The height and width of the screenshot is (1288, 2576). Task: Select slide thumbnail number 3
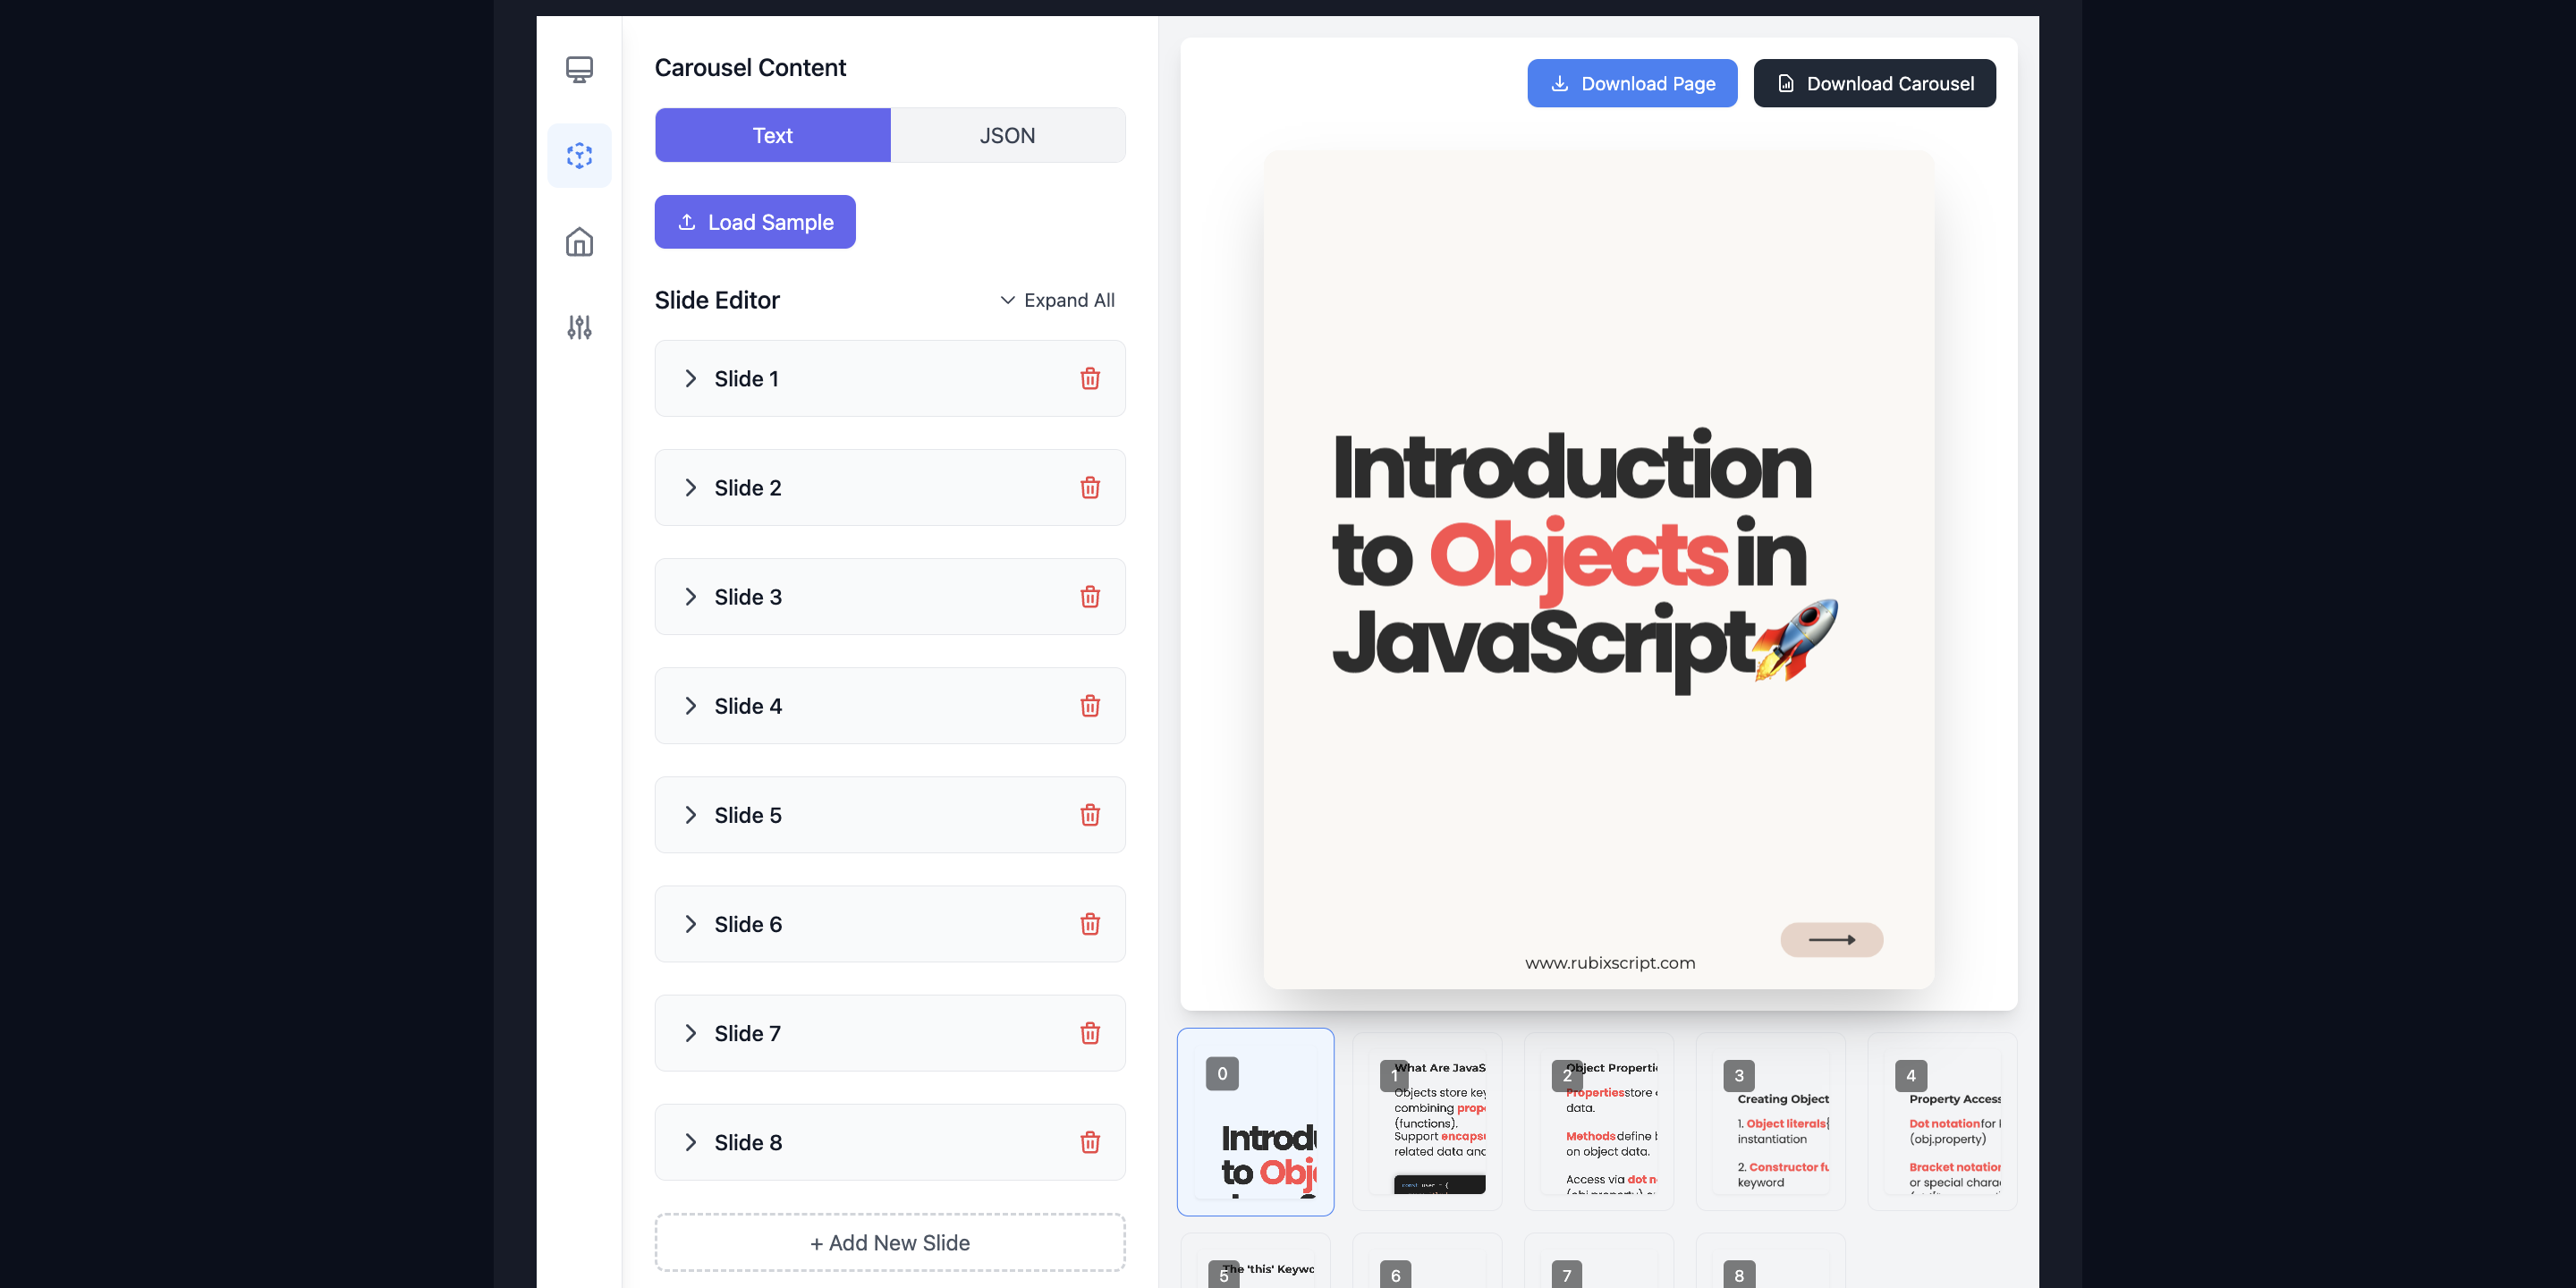[x=1770, y=1122]
